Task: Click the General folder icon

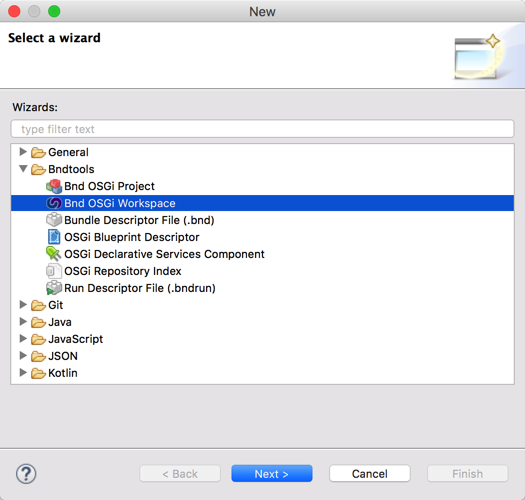Action: click(x=38, y=152)
